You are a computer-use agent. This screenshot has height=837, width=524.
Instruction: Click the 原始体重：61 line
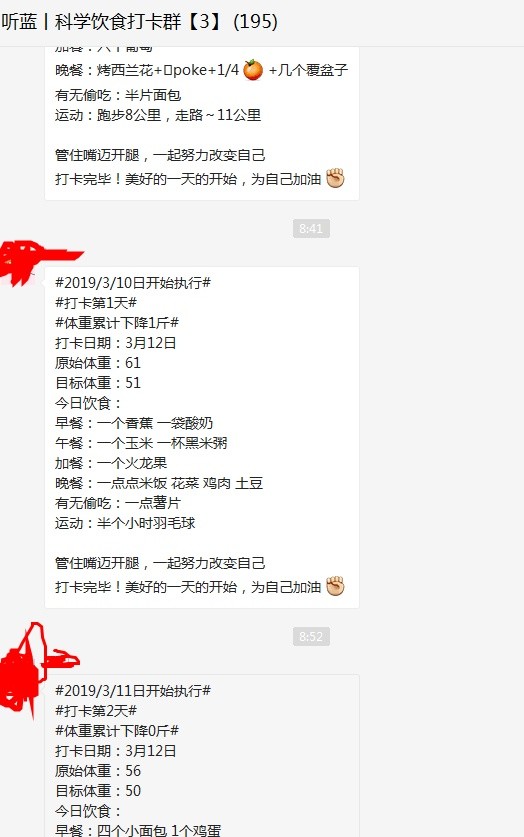98,362
